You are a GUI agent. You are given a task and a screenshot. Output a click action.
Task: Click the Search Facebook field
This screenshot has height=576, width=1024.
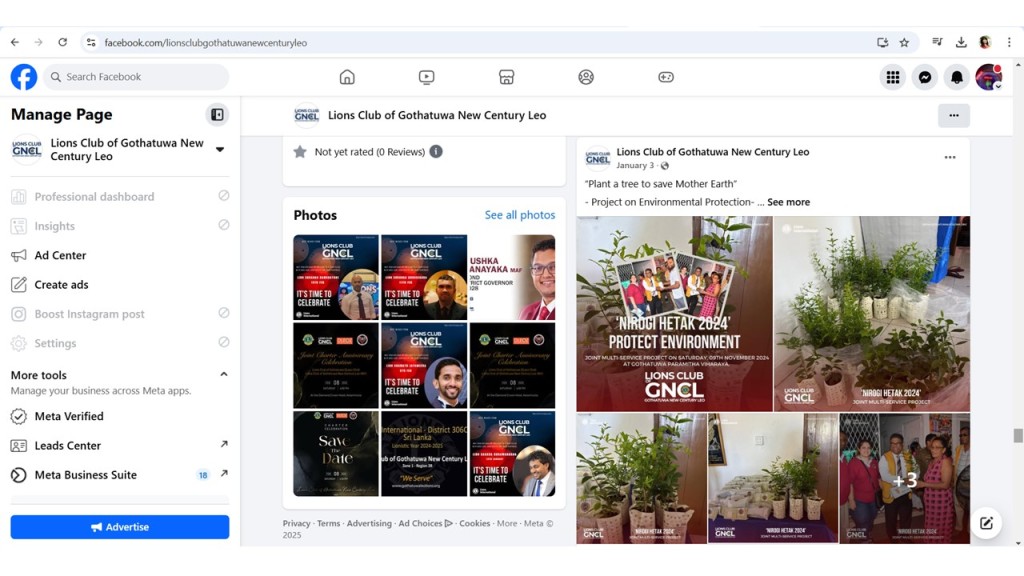click(136, 77)
